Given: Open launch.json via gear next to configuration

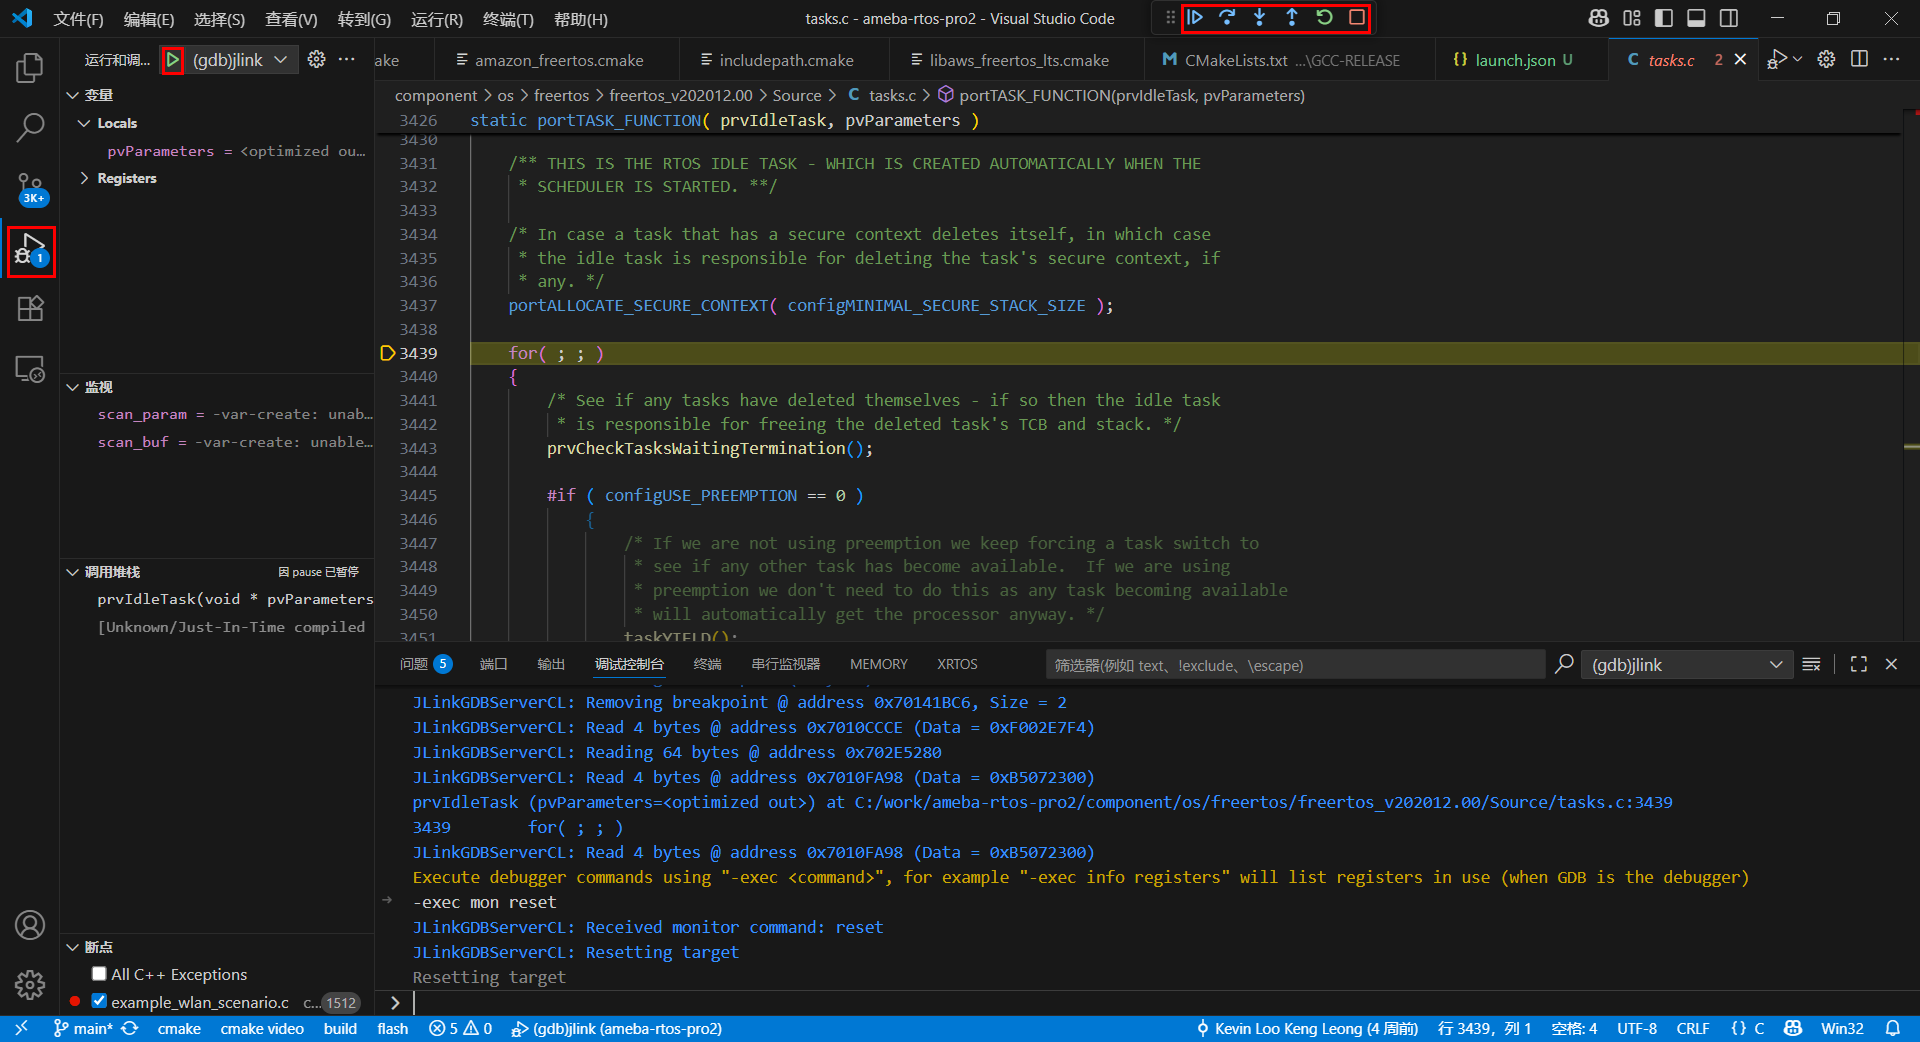Looking at the screenshot, I should pos(316,60).
